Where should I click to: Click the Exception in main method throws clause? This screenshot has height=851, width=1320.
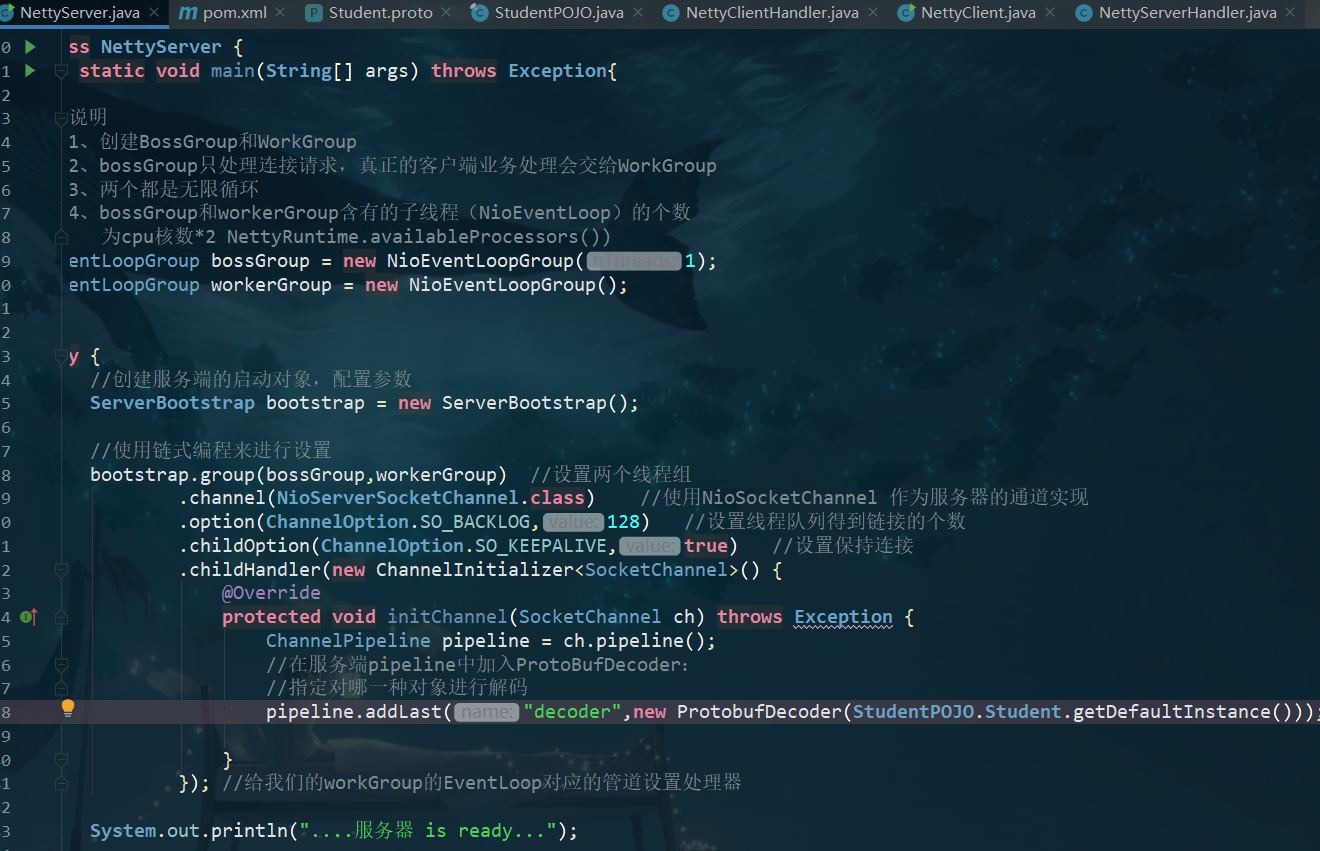558,71
